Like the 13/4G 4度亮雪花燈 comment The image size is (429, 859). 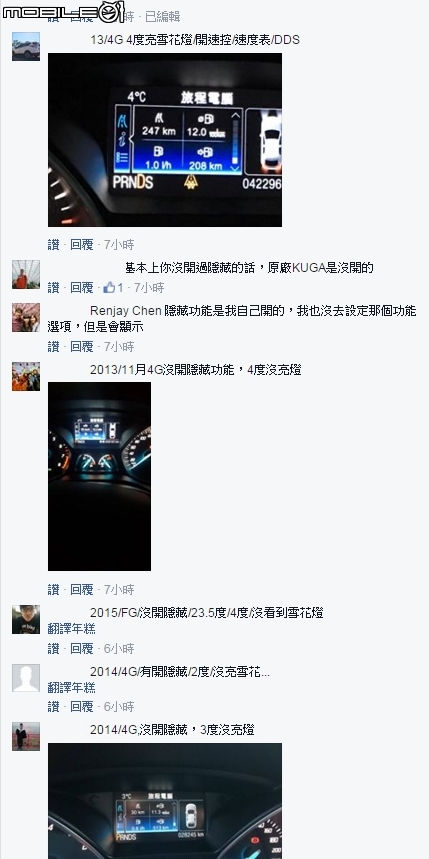click(53, 244)
